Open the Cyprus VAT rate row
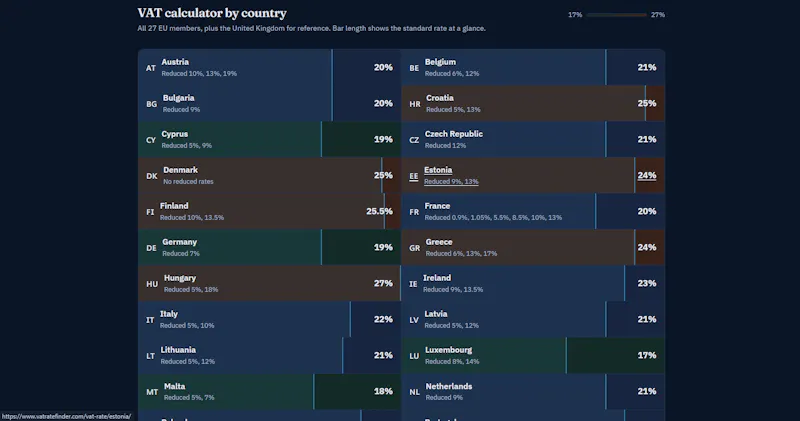The width and height of the screenshot is (800, 421). tap(269, 139)
